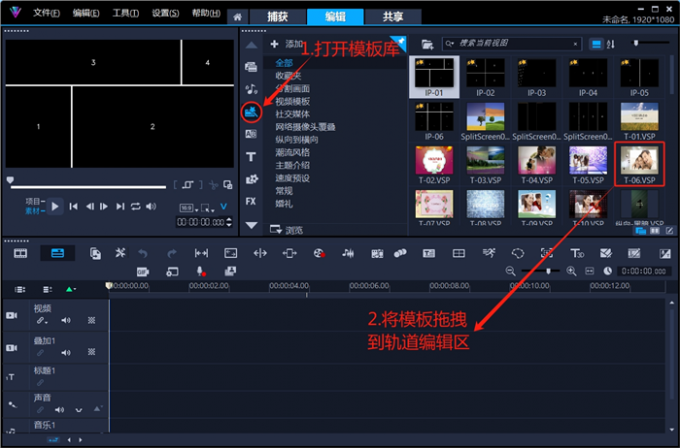Image resolution: width=680 pixels, height=448 pixels.
Task: Click the record/capture option film reel icon
Action: pyautogui.click(x=319, y=253)
